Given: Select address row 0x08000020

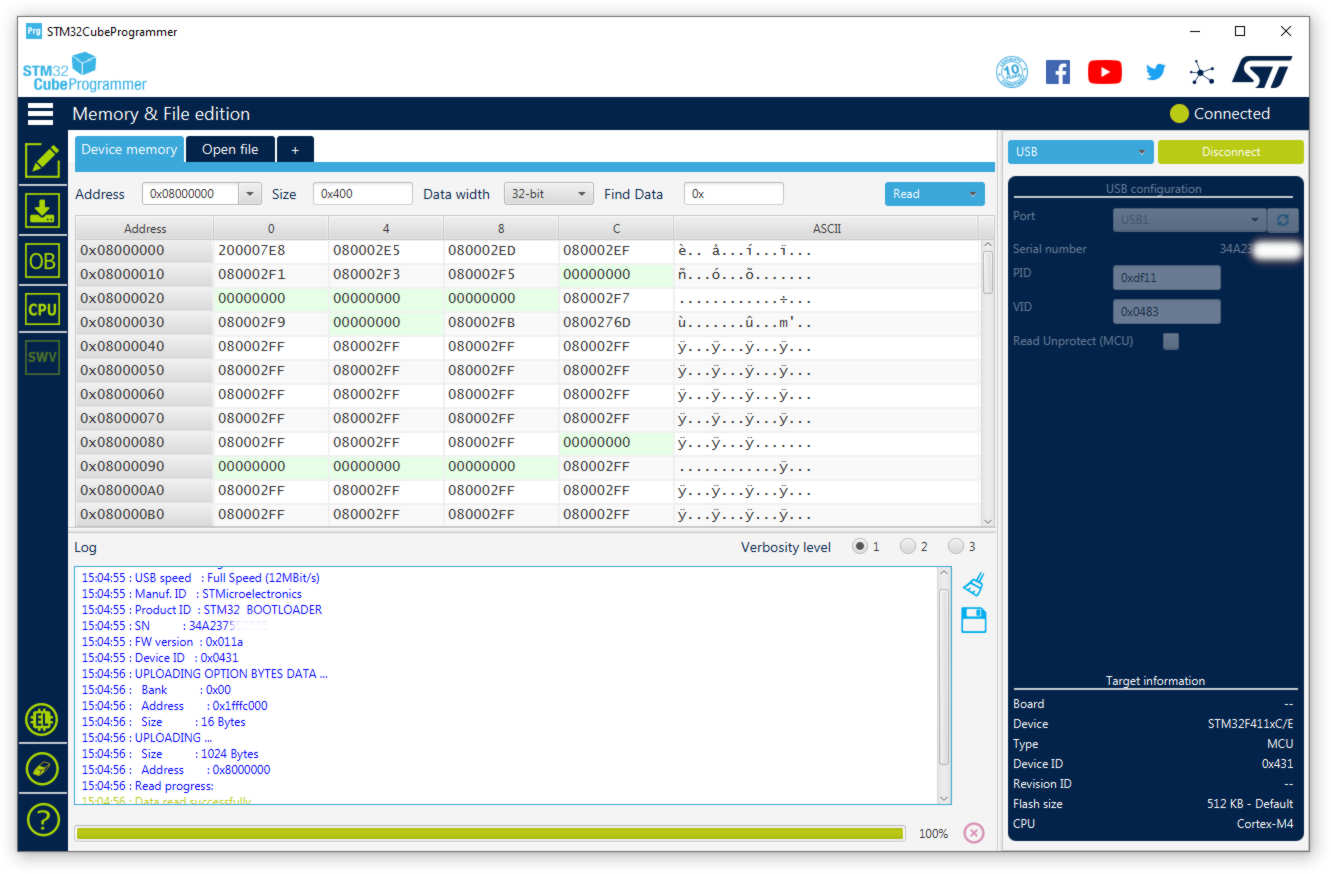Looking at the screenshot, I should coord(144,298).
